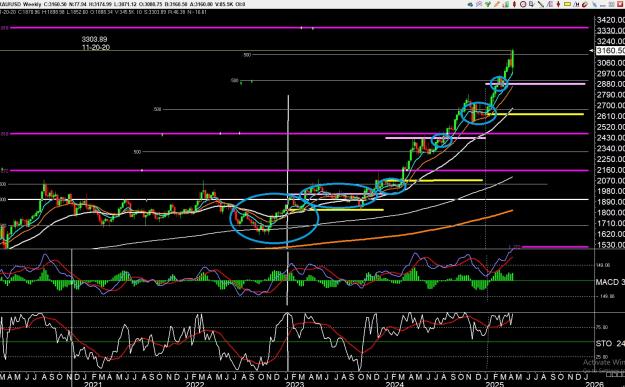The width and height of the screenshot is (625, 387).
Task: Click the current price tag 3160.50
Action: [x=610, y=51]
